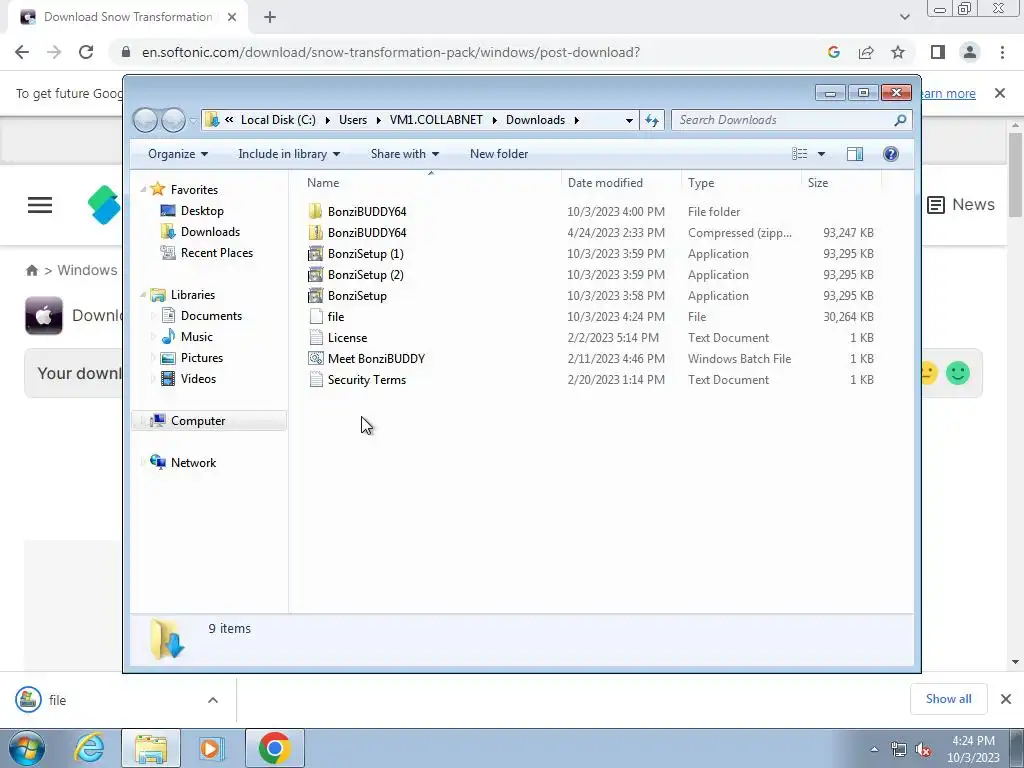Open the Softonic hamburger menu
The height and width of the screenshot is (768, 1024).
[40, 205]
